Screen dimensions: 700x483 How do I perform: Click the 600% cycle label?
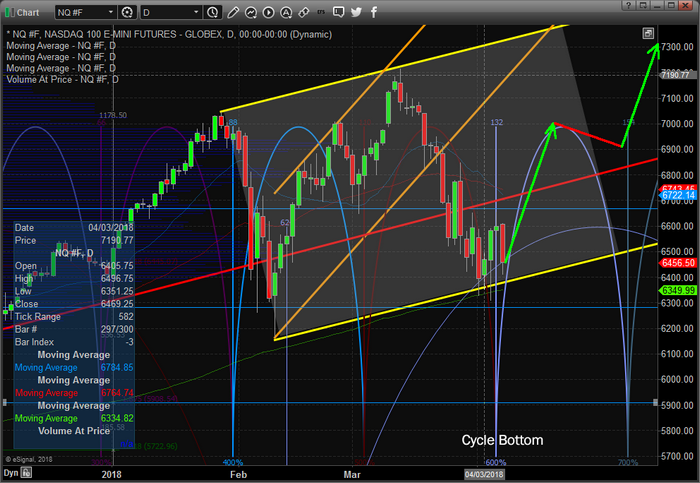(x=496, y=462)
